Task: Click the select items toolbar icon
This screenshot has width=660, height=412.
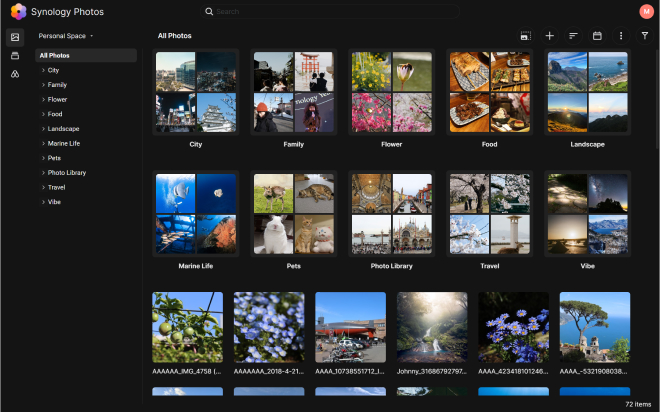Action: pyautogui.click(x=525, y=36)
